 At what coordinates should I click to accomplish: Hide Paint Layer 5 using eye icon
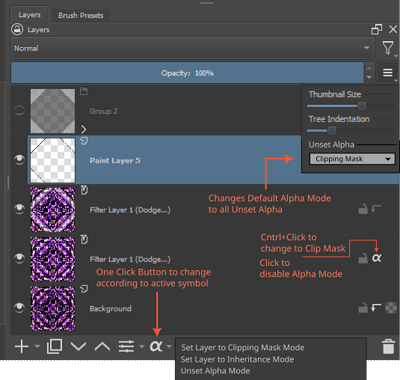pyautogui.click(x=19, y=160)
